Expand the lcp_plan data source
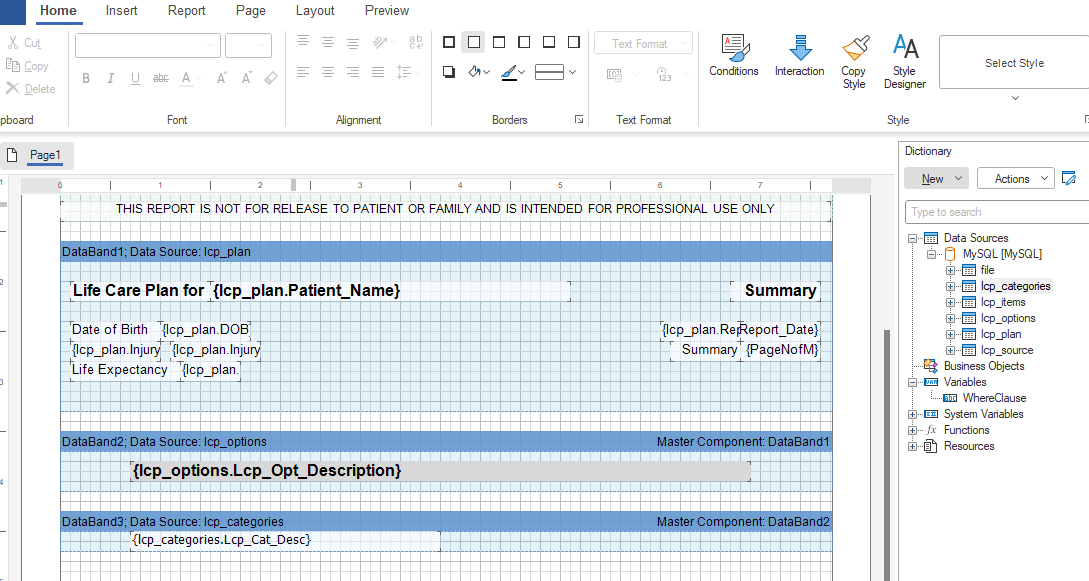This screenshot has height=581, width=1089. pyautogui.click(x=950, y=334)
